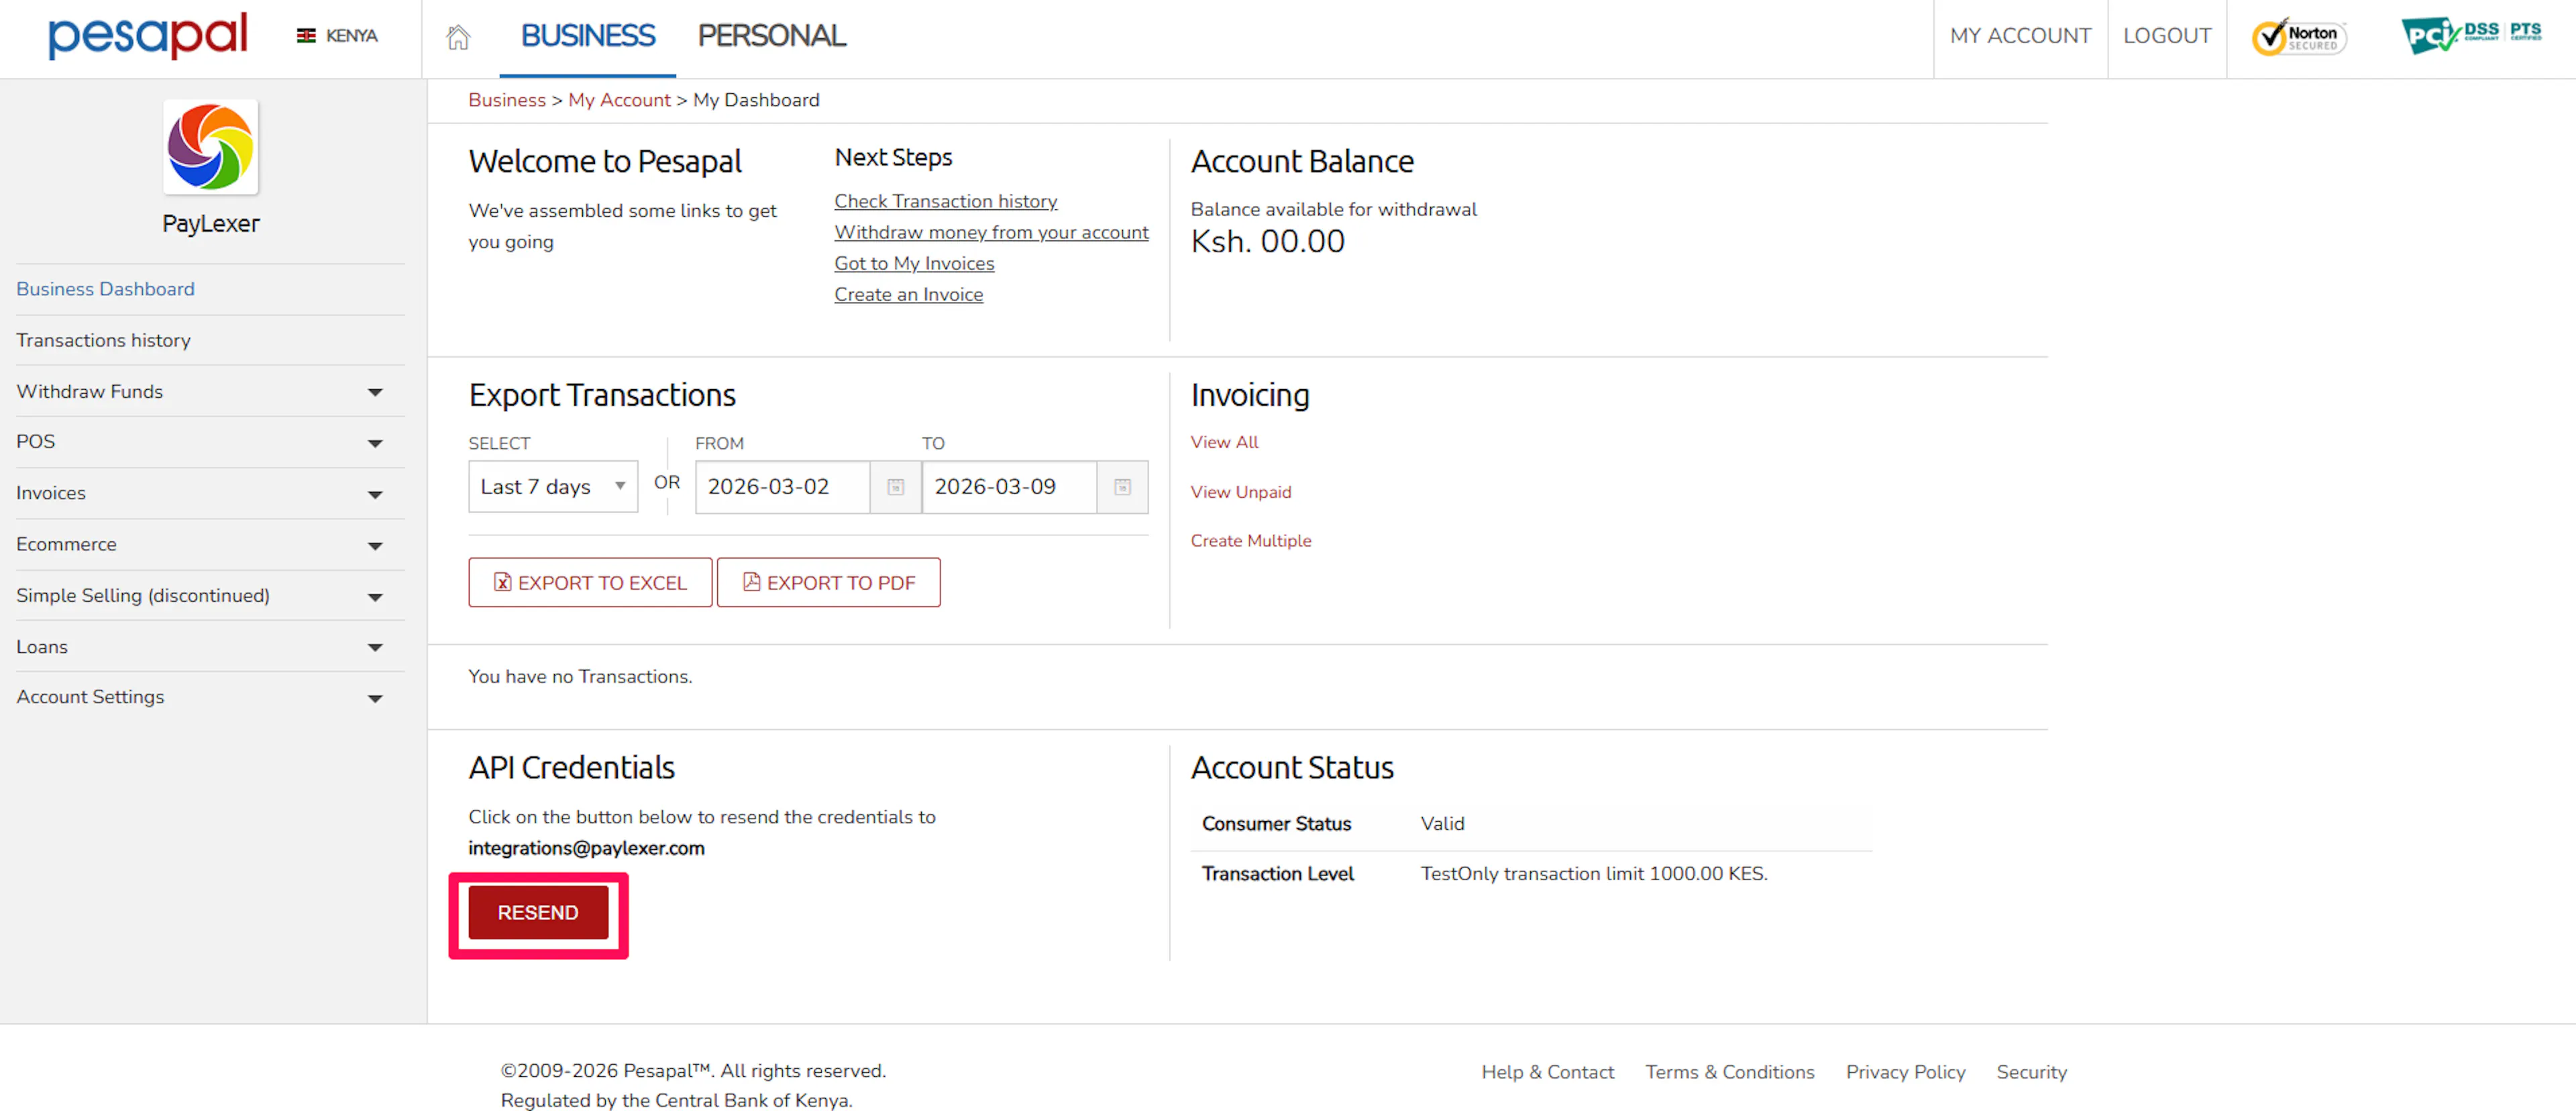Click the Pesapal logo

tap(148, 36)
